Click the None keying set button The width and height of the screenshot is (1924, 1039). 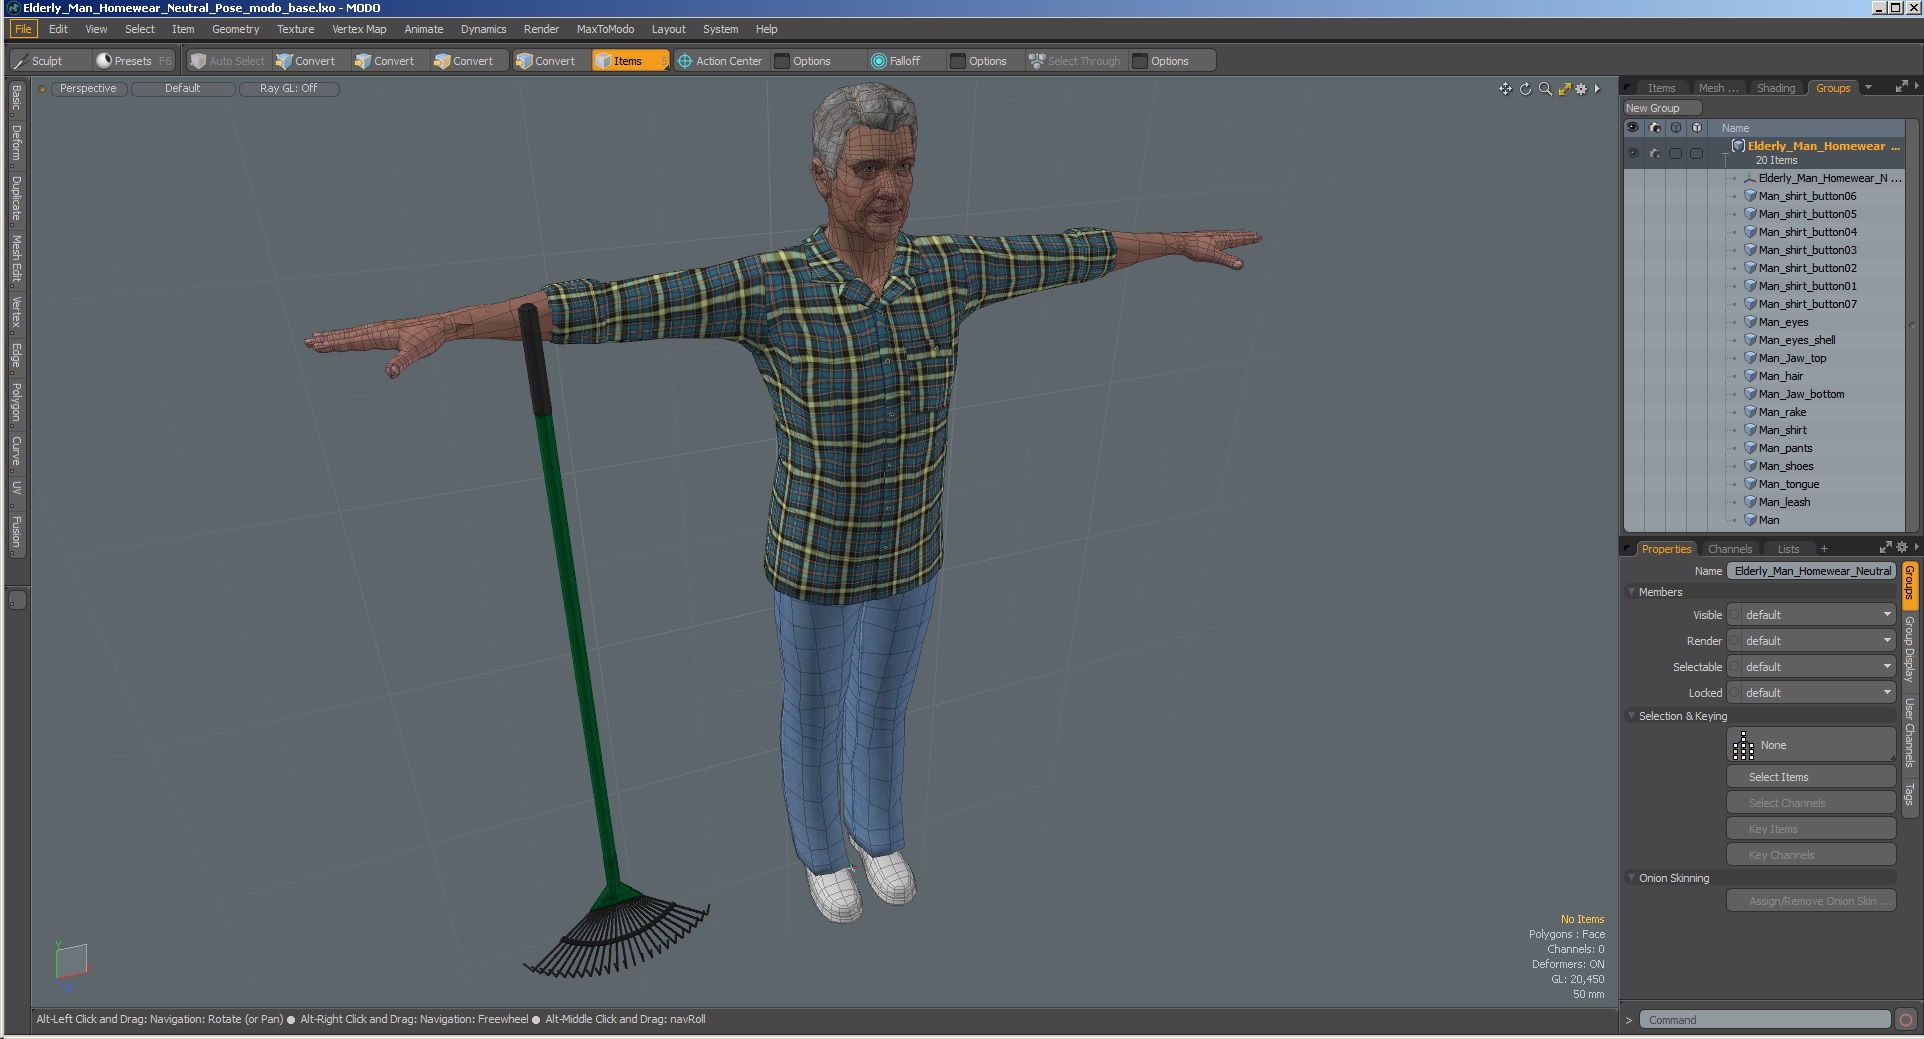1811,745
